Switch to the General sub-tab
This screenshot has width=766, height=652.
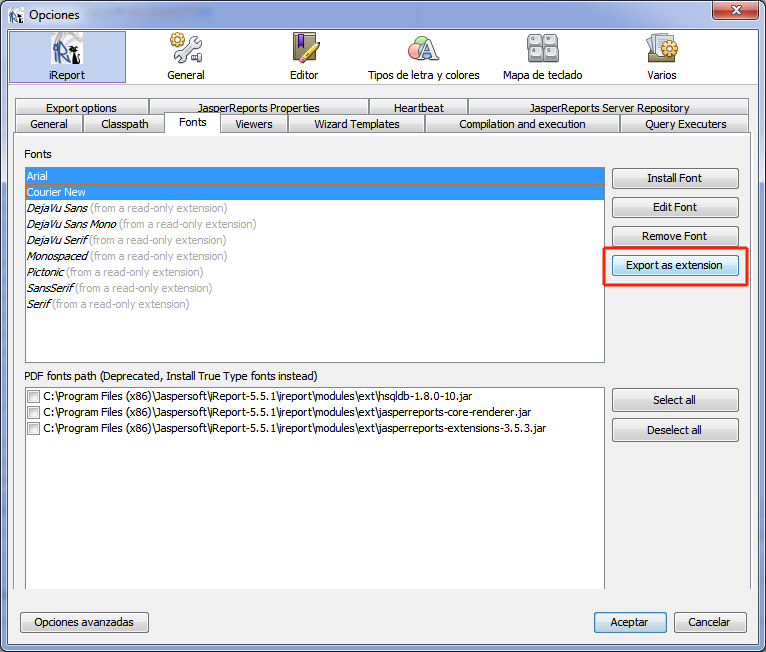click(x=49, y=124)
